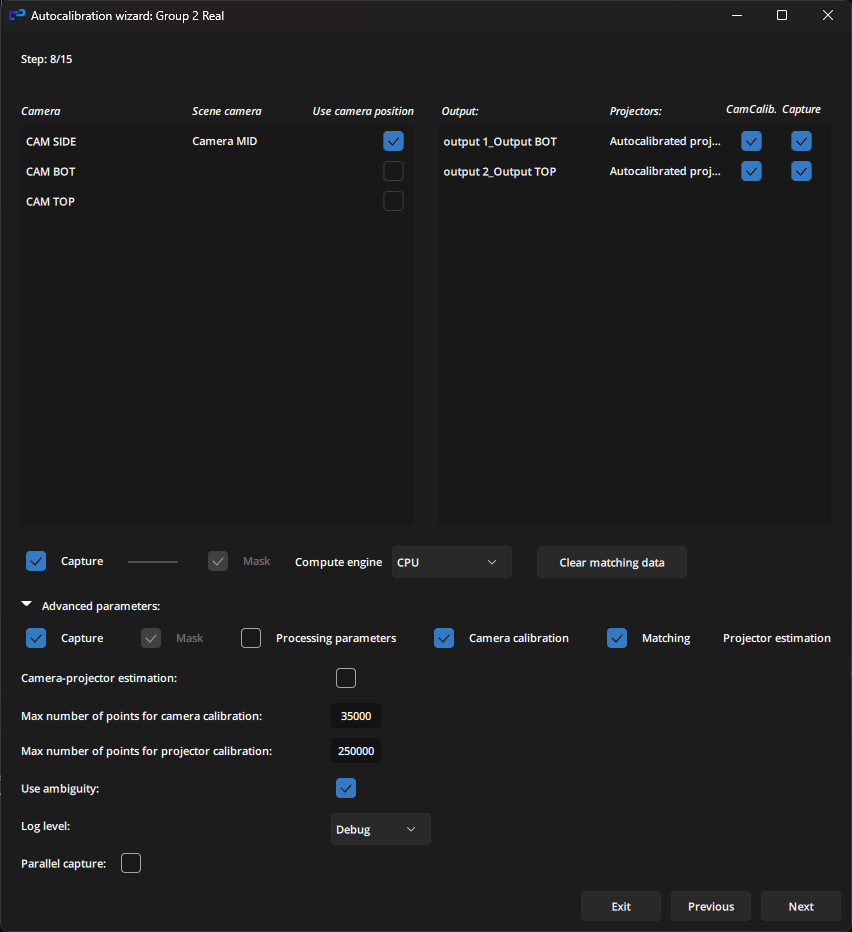This screenshot has width=852, height=932.
Task: Enable Parallel capture
Action: [130, 862]
